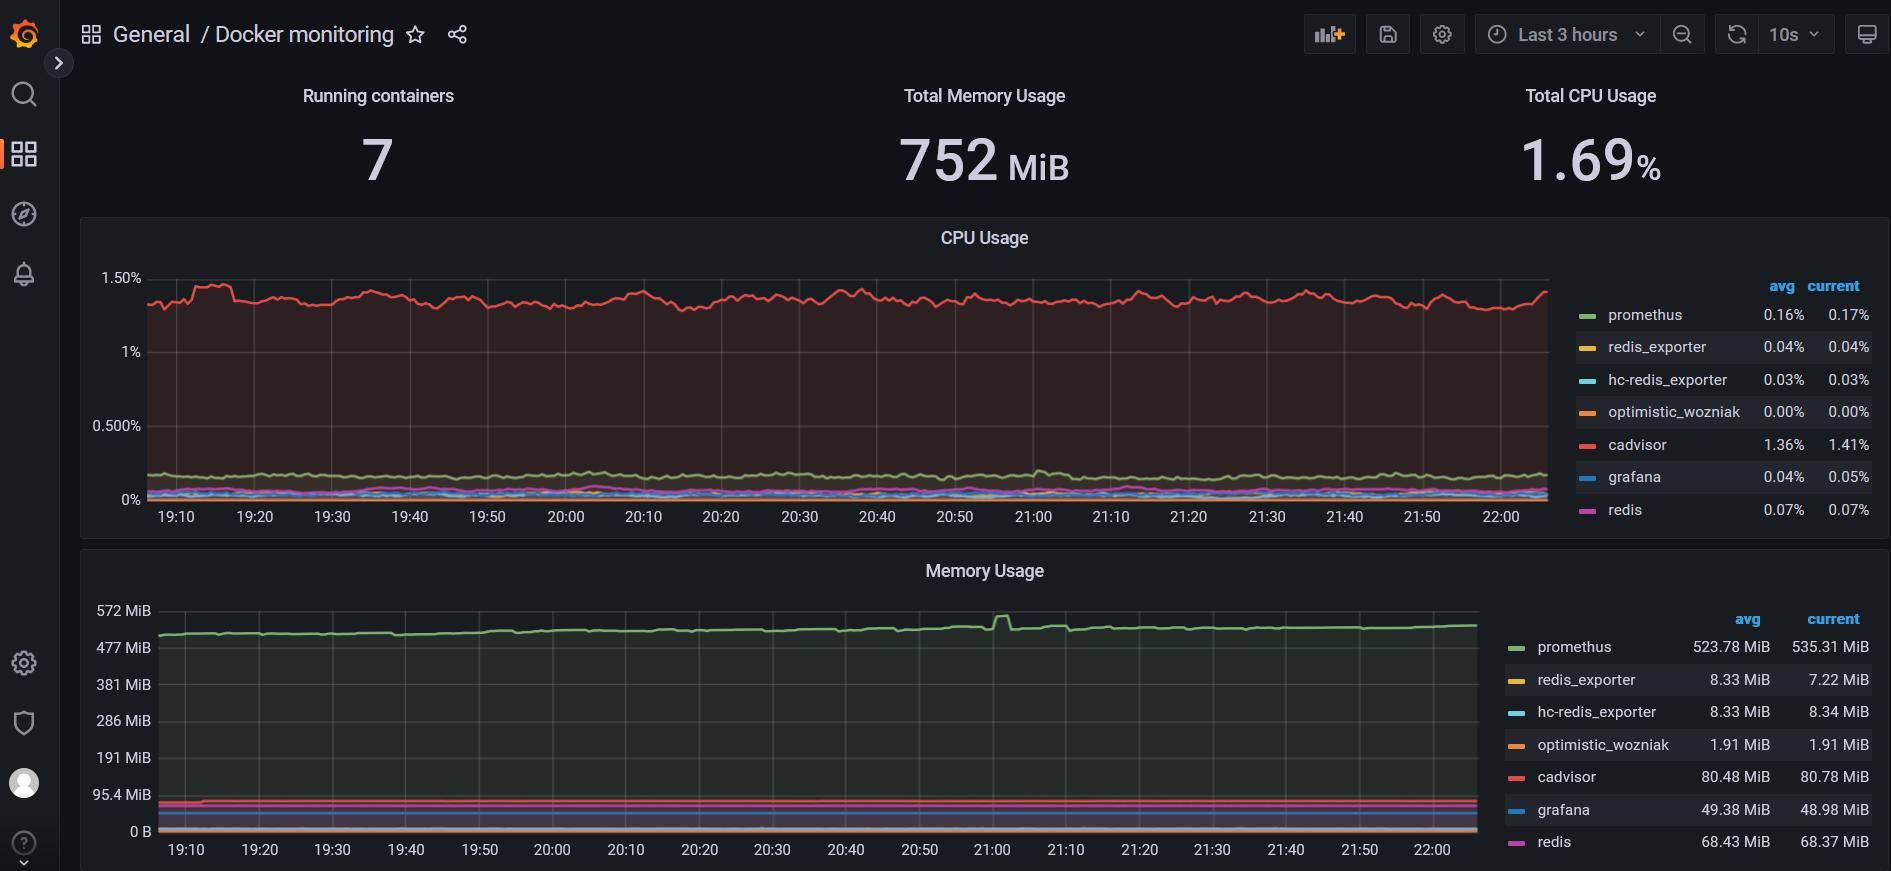Add a new panel to dashboard
This screenshot has width=1891, height=871.
[1330, 35]
